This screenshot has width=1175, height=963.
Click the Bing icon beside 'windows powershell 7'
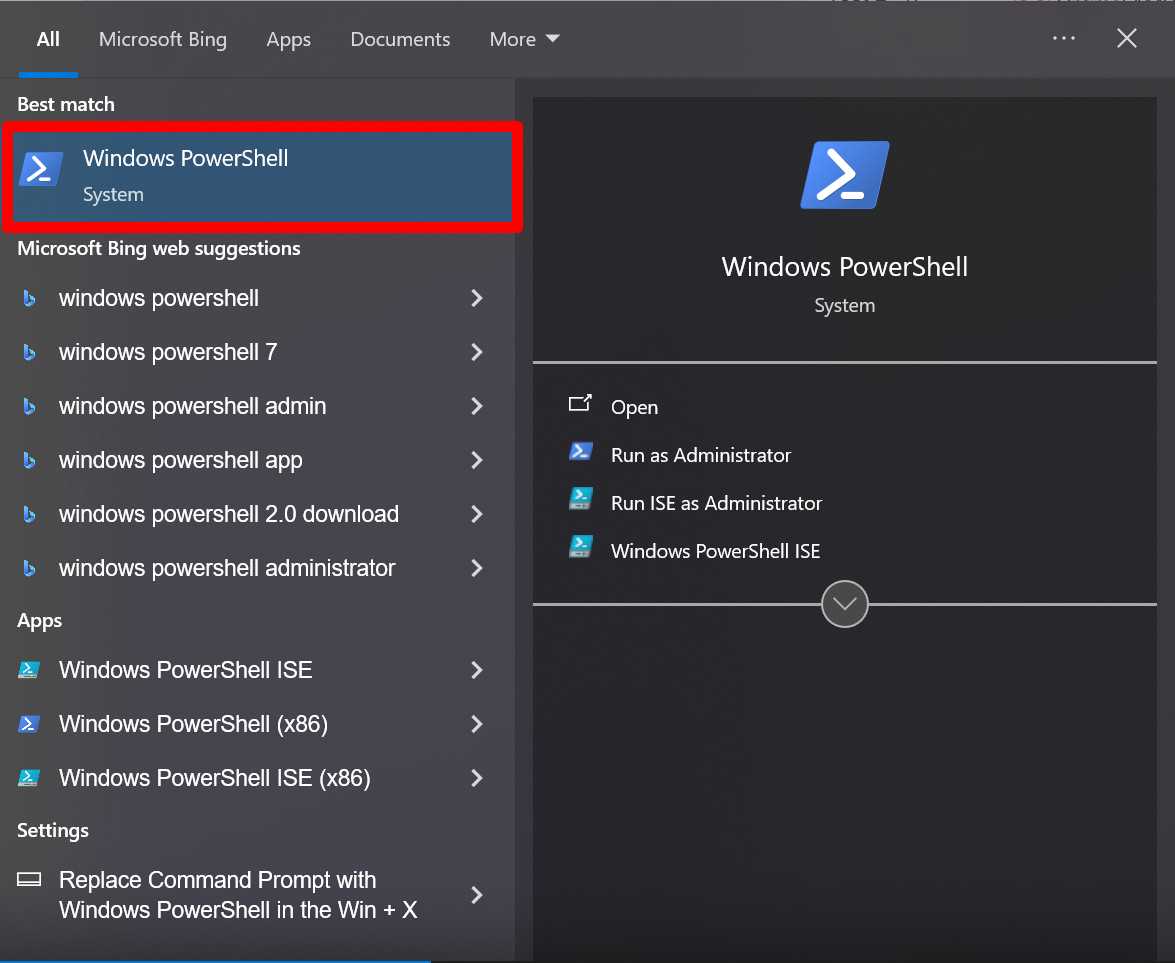pos(29,352)
